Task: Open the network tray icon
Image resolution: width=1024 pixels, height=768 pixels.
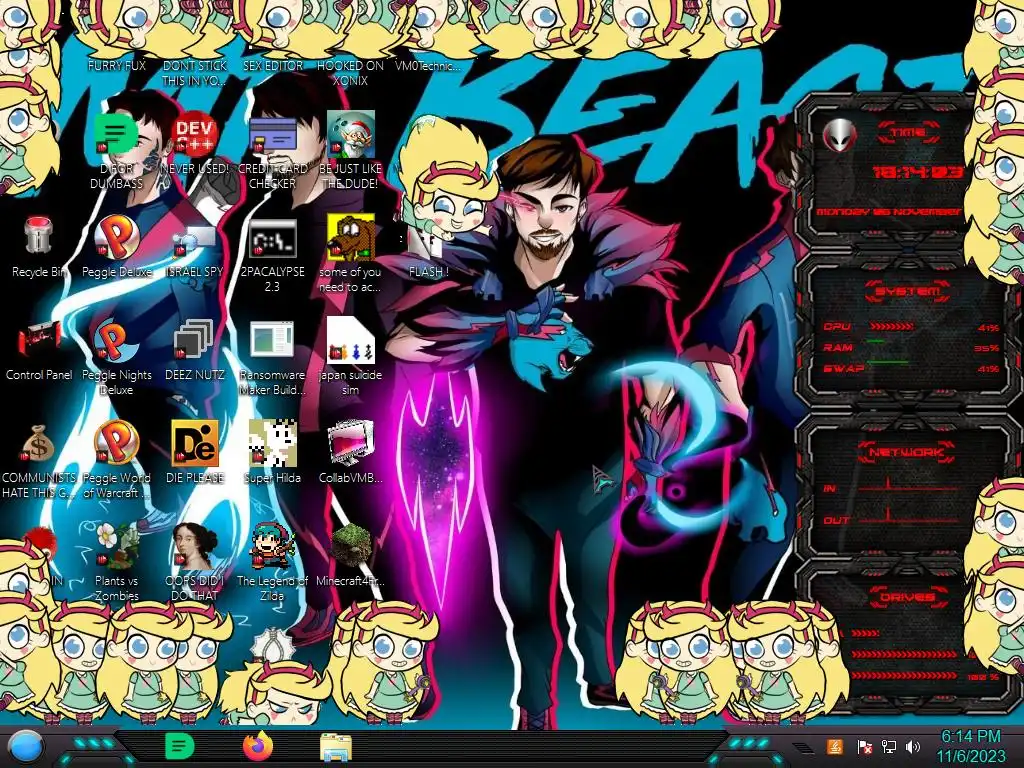Action: point(889,746)
